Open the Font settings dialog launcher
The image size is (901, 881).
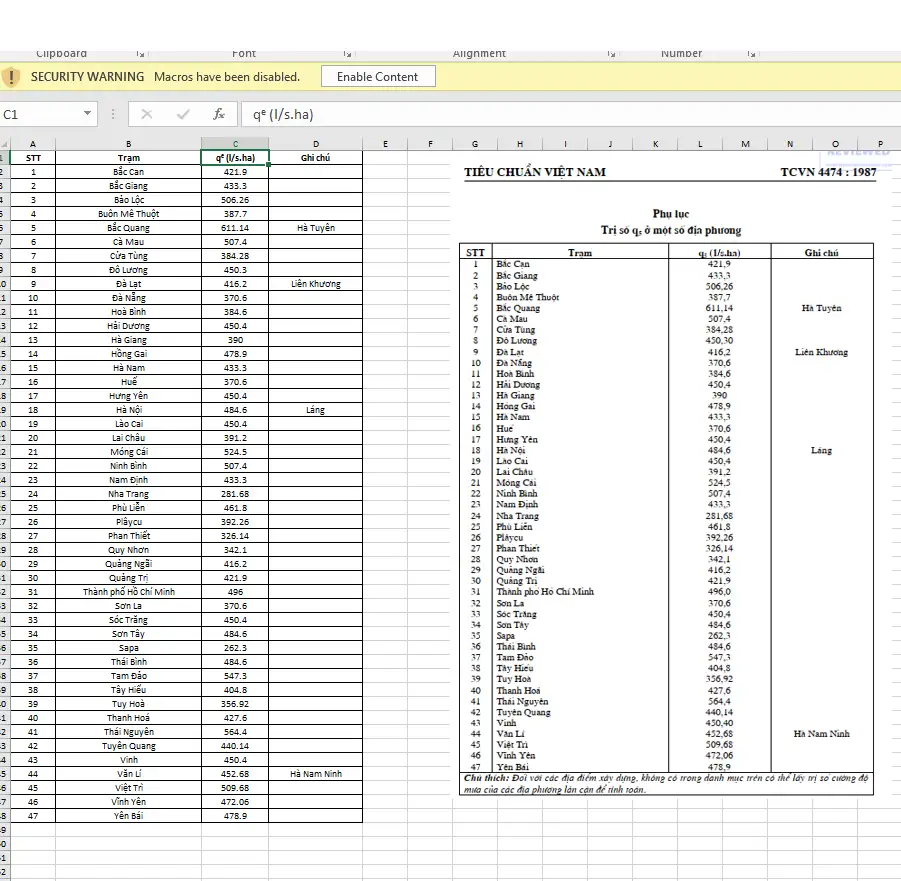[347, 54]
